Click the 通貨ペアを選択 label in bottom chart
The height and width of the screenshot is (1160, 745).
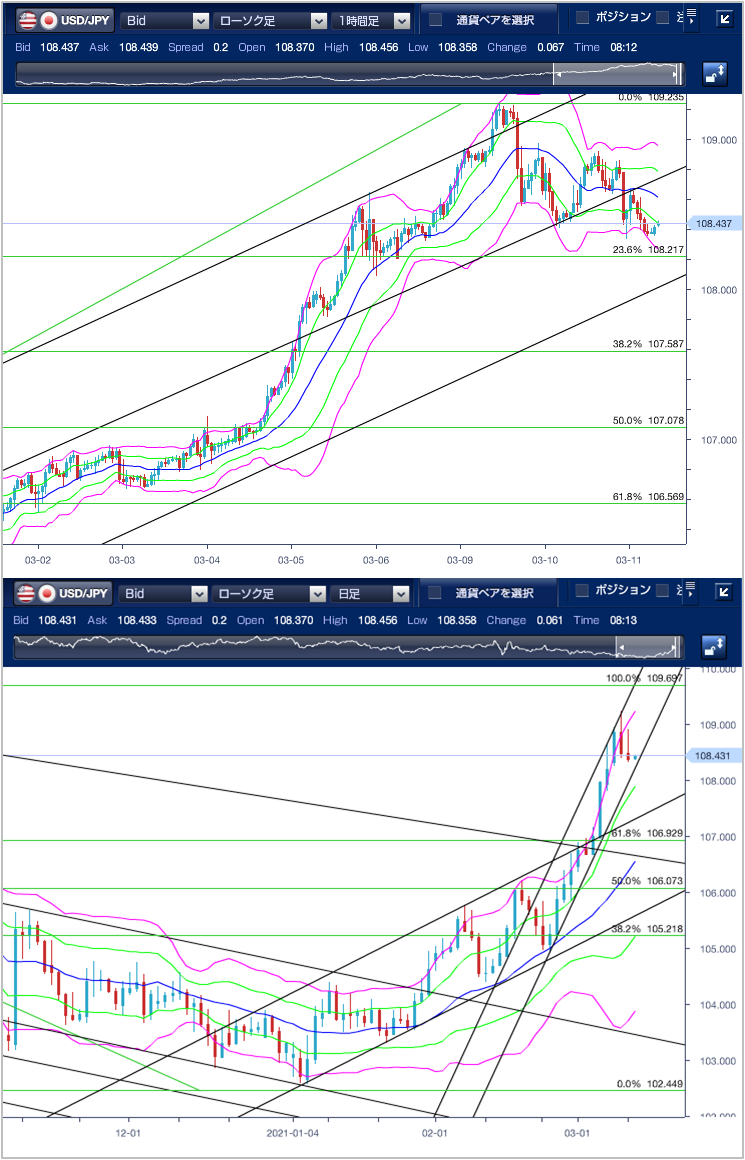point(494,594)
